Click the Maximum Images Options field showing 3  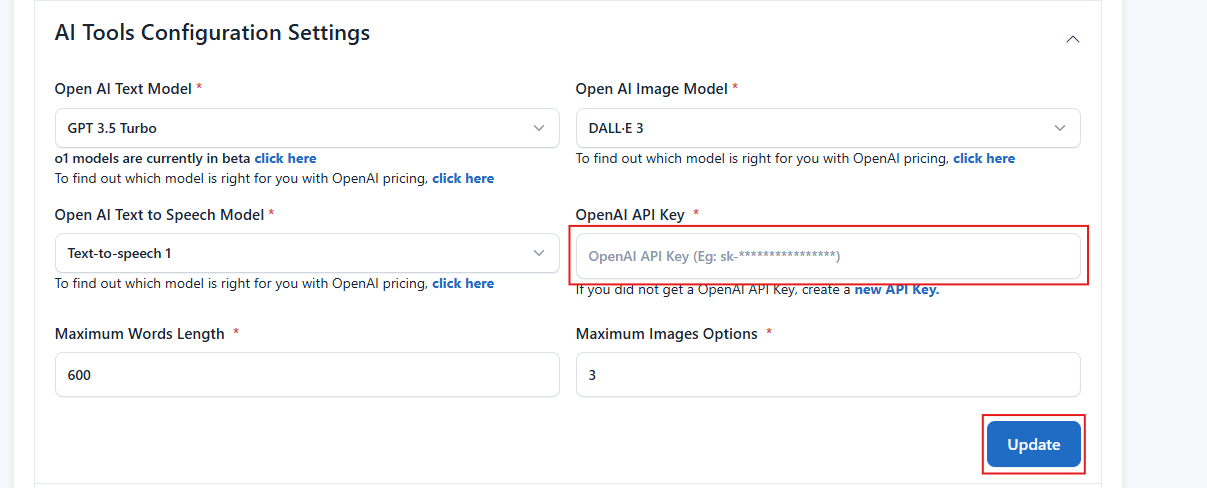pos(828,375)
